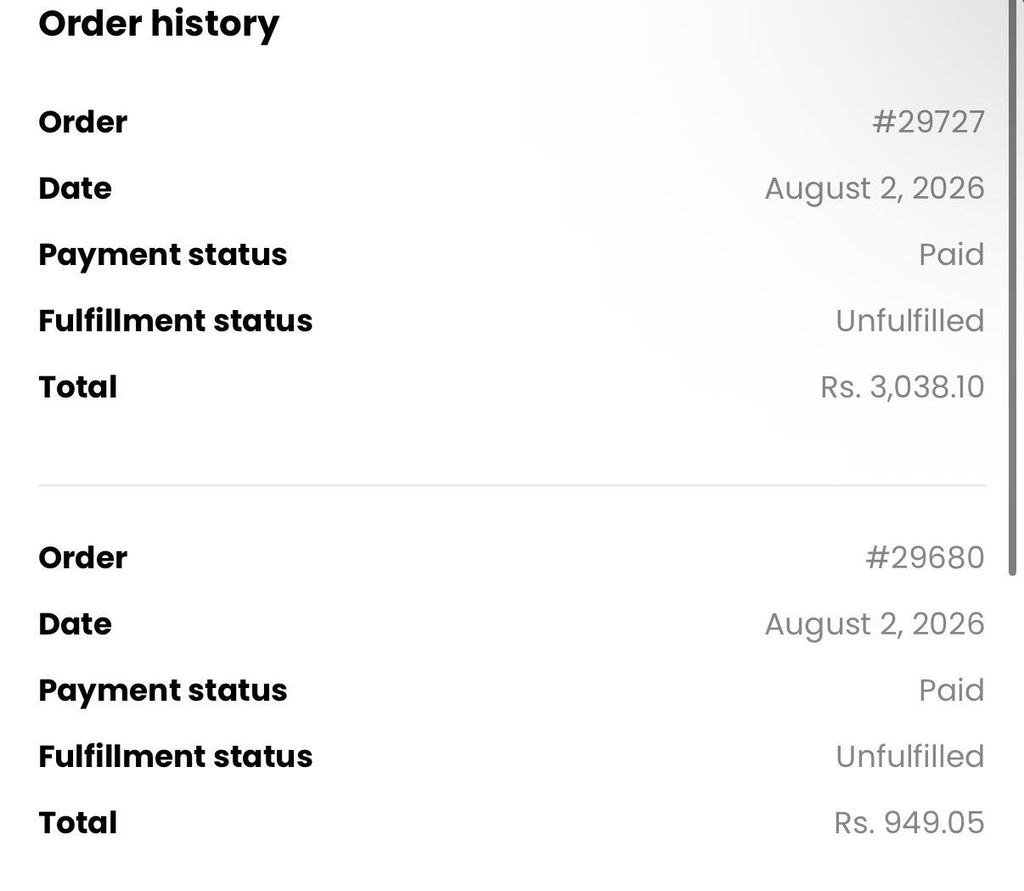Click the second Order label
The width and height of the screenshot is (1024, 891).
(x=83, y=558)
